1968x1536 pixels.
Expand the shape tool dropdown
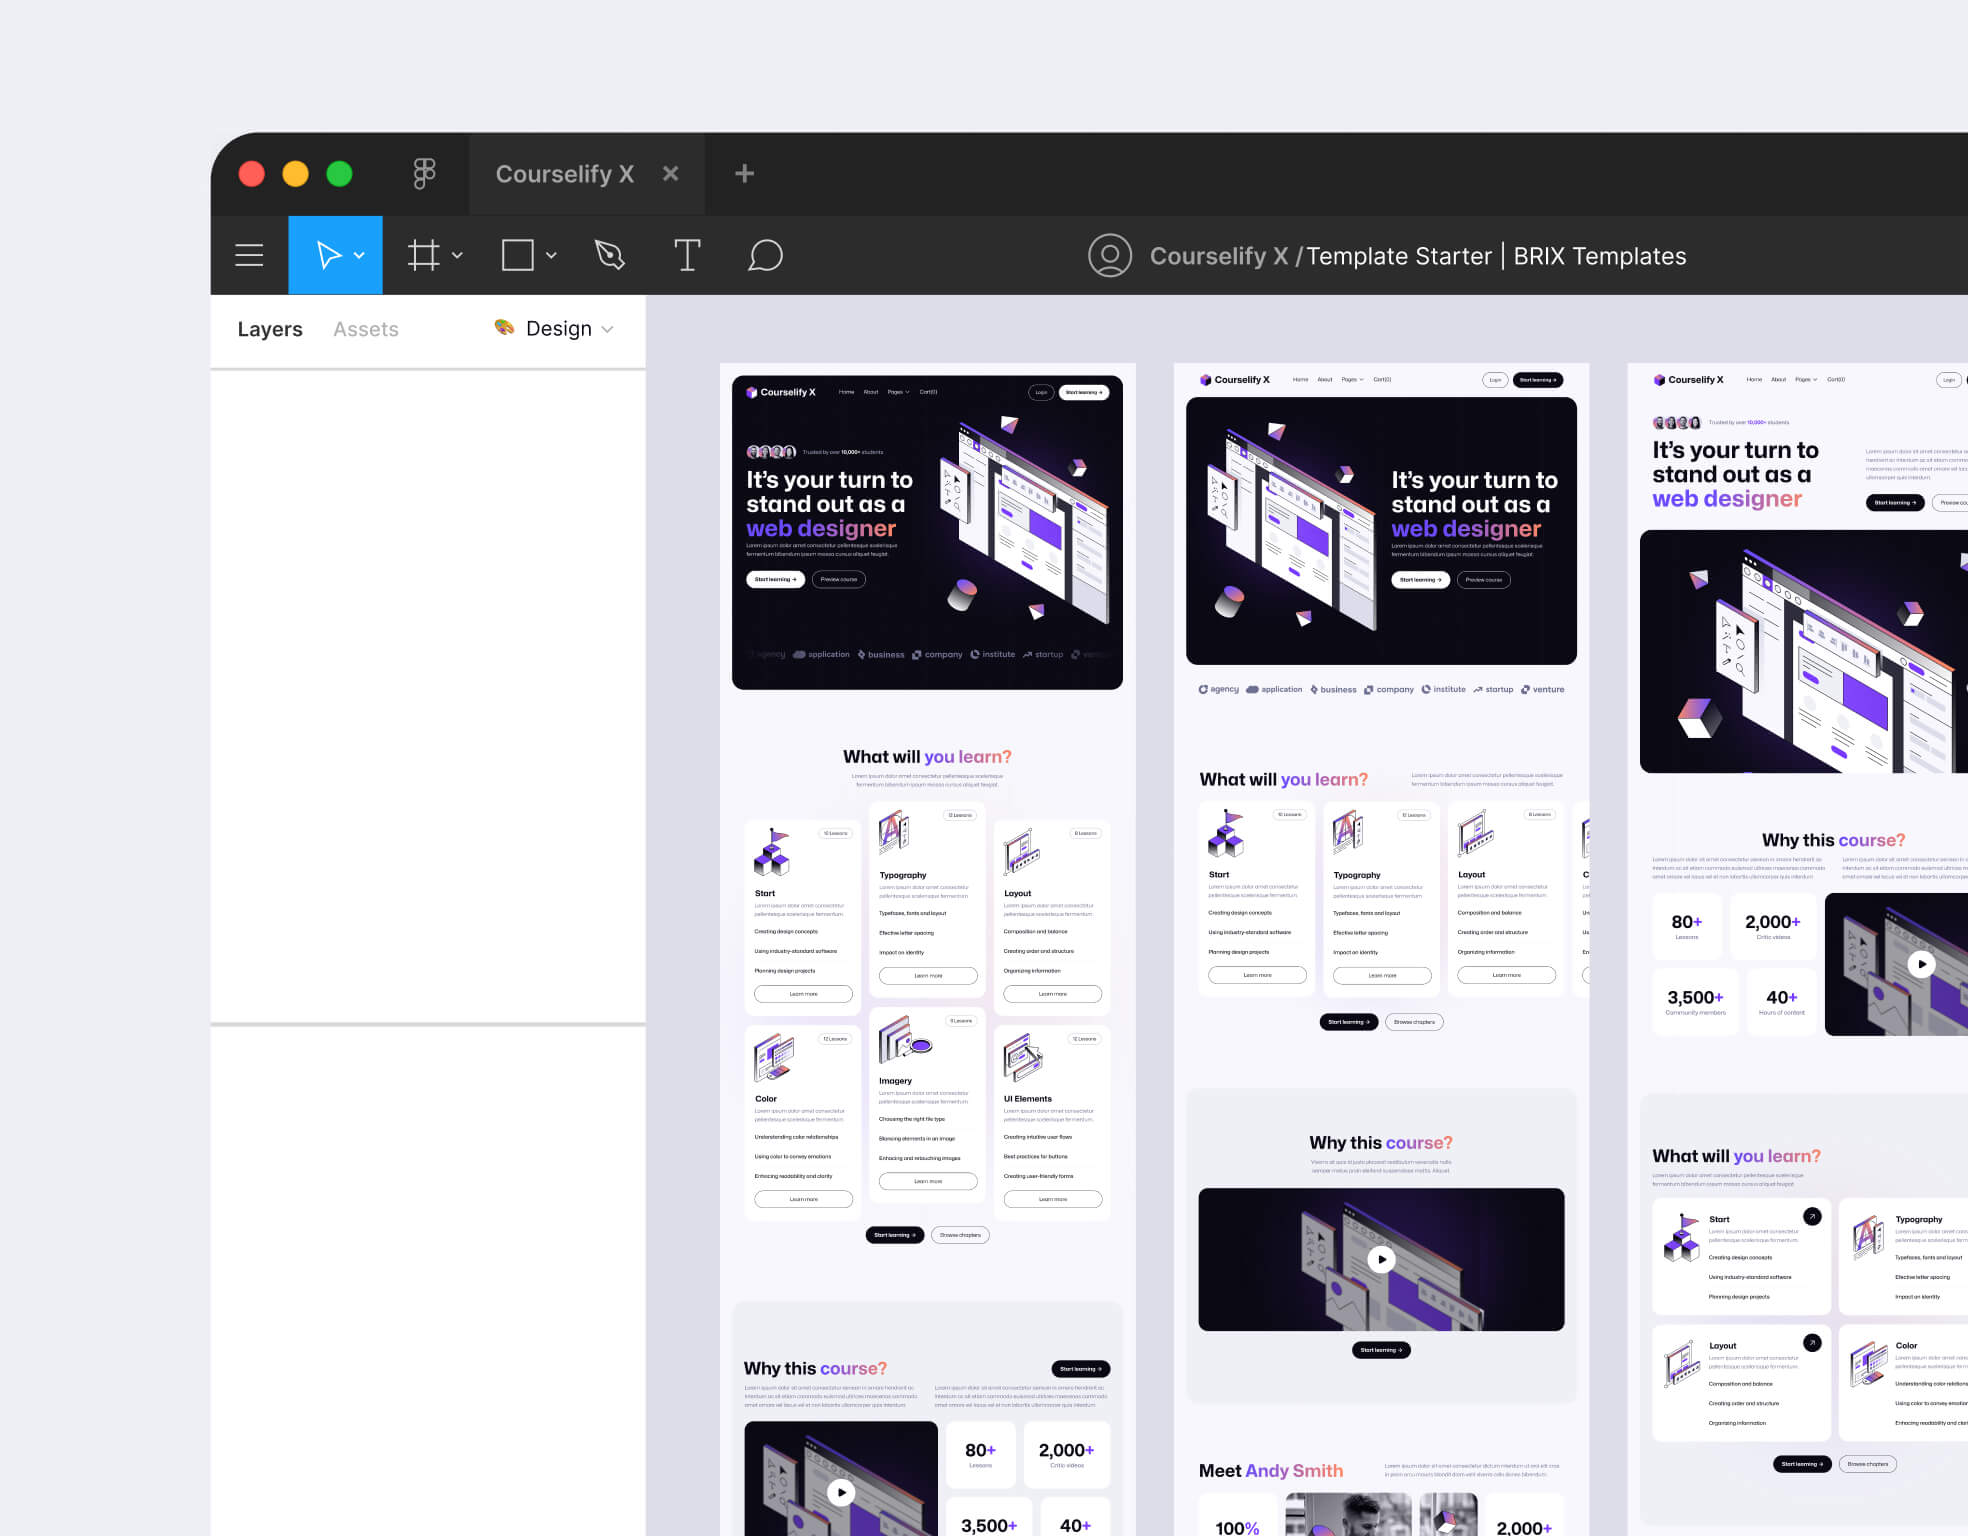click(x=549, y=255)
